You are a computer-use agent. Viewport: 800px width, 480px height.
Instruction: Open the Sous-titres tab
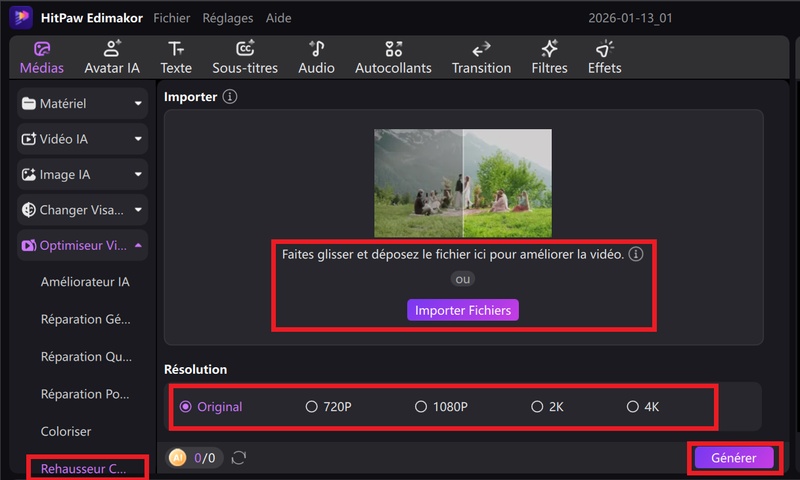(245, 58)
